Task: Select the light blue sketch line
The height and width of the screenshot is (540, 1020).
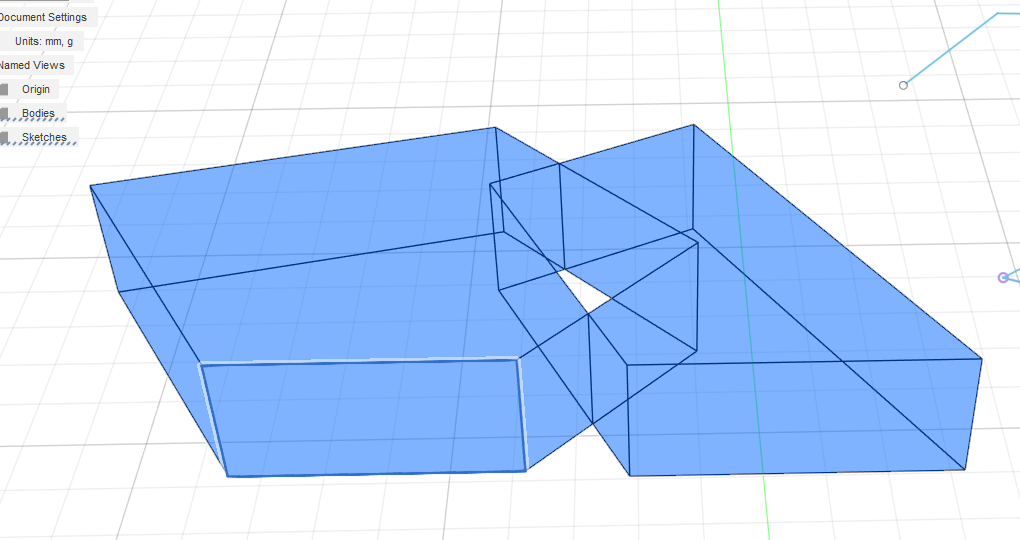Action: click(950, 50)
